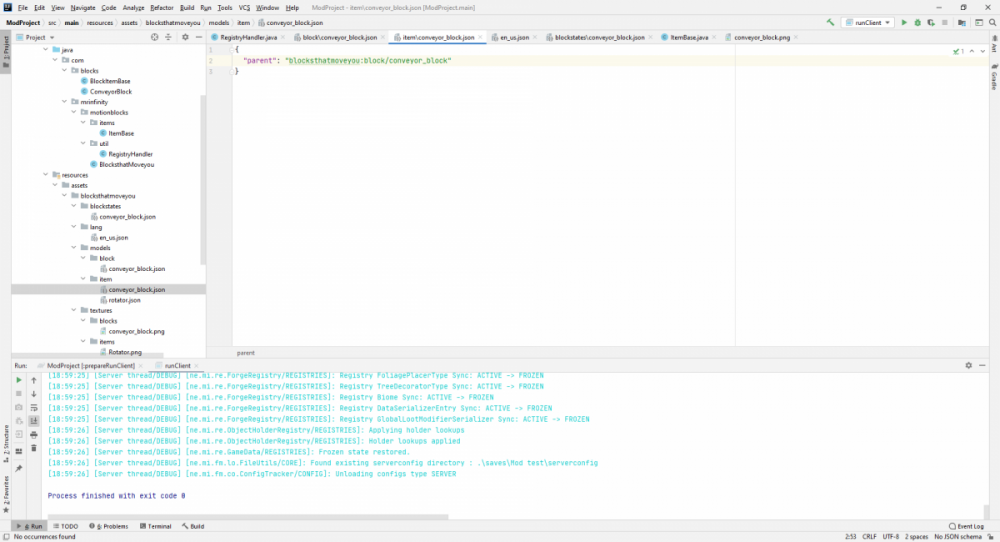1000x542 pixels.
Task: Open Project Structure icon in toolbar
Action: click(x=962, y=22)
